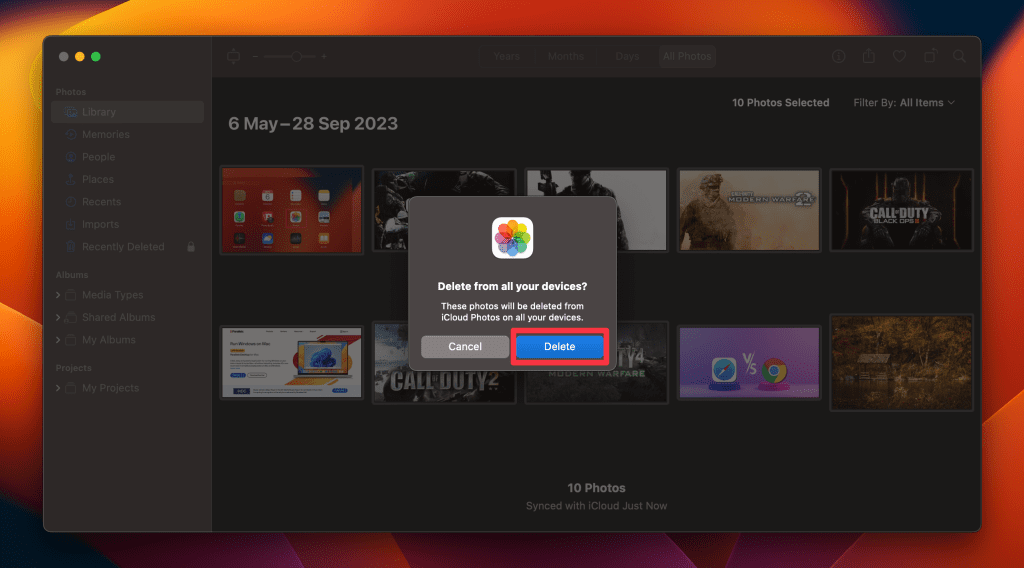
Task: Select the macOS Launchpad screenshot thumbnail
Action: [x=291, y=210]
